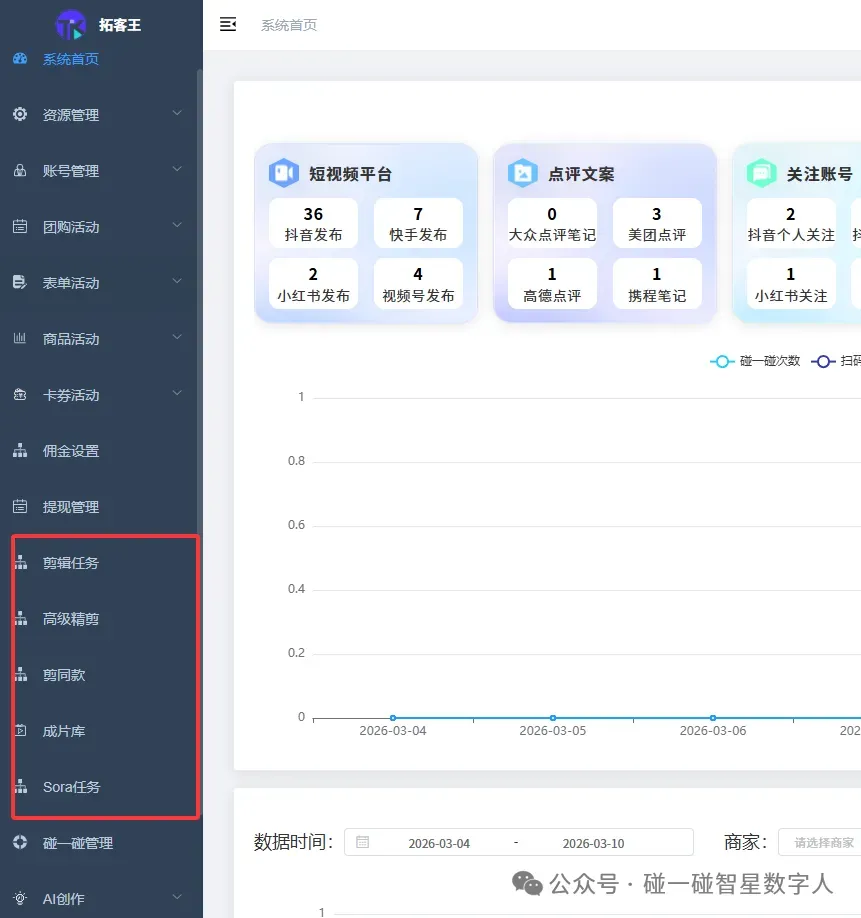Viewport: 861px width, 918px height.
Task: Click the 成片库 sidebar icon
Action: pyautogui.click(x=20, y=731)
